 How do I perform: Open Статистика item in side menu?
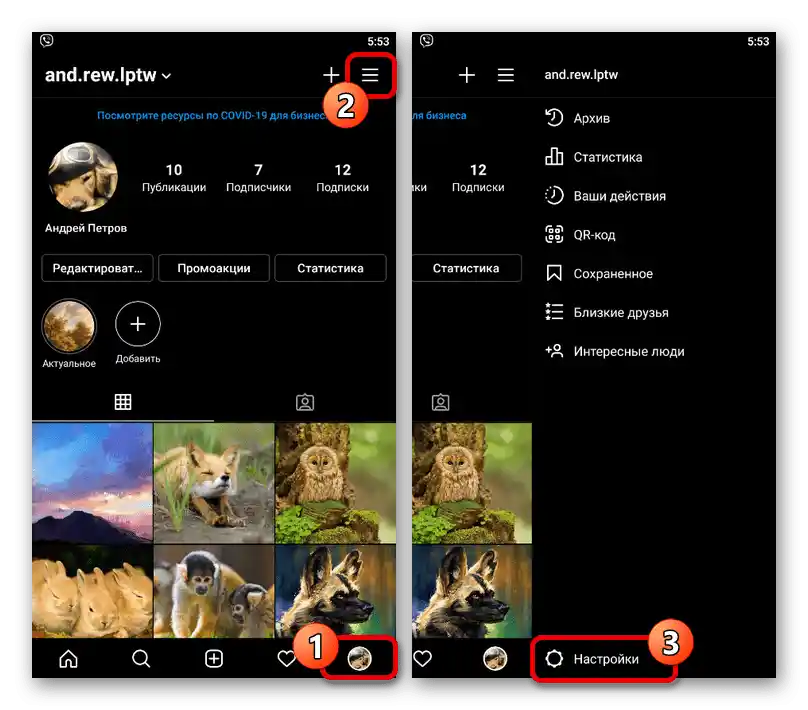(593, 157)
